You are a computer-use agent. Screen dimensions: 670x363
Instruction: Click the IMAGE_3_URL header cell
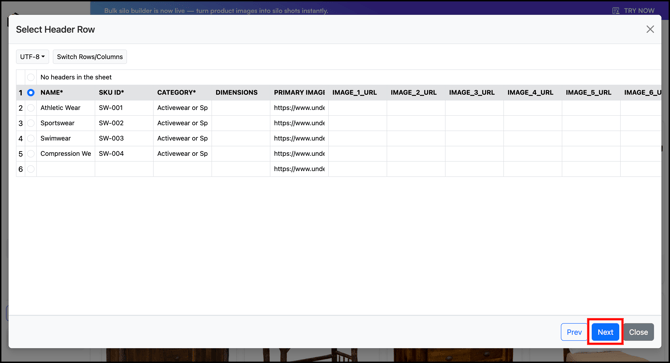[x=474, y=92]
